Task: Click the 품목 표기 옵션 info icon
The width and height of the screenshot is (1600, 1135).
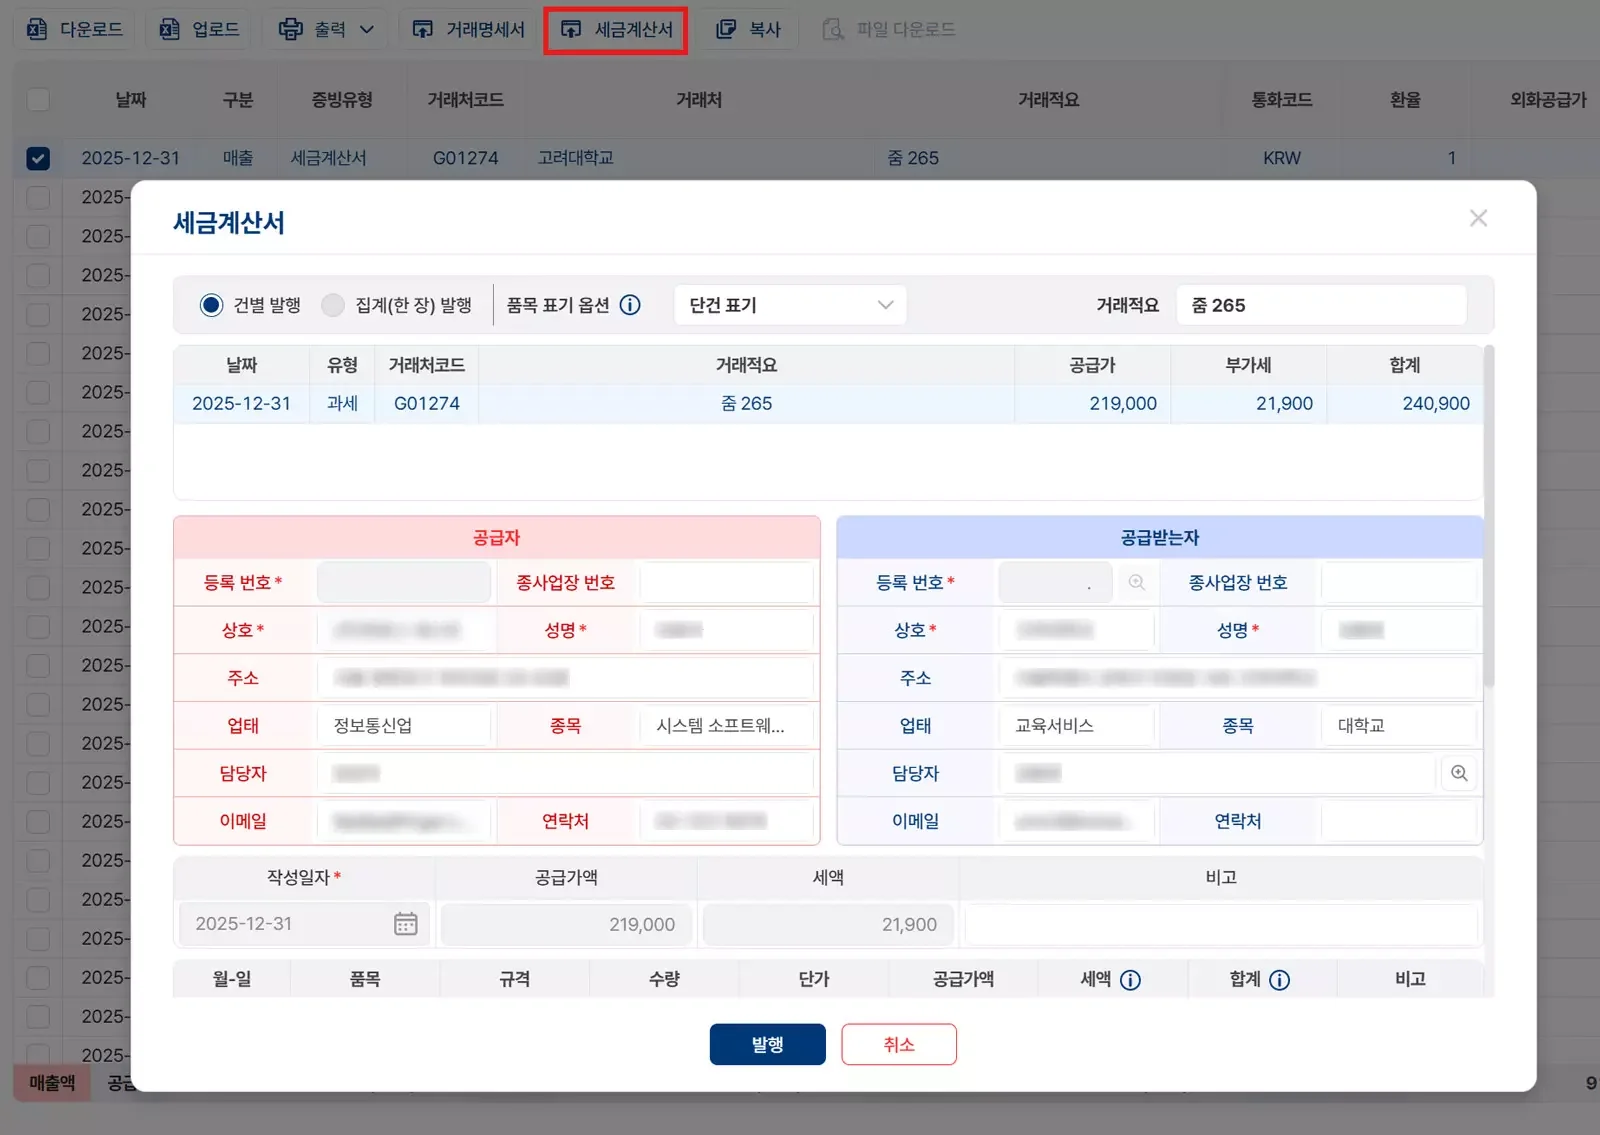Action: 630,305
